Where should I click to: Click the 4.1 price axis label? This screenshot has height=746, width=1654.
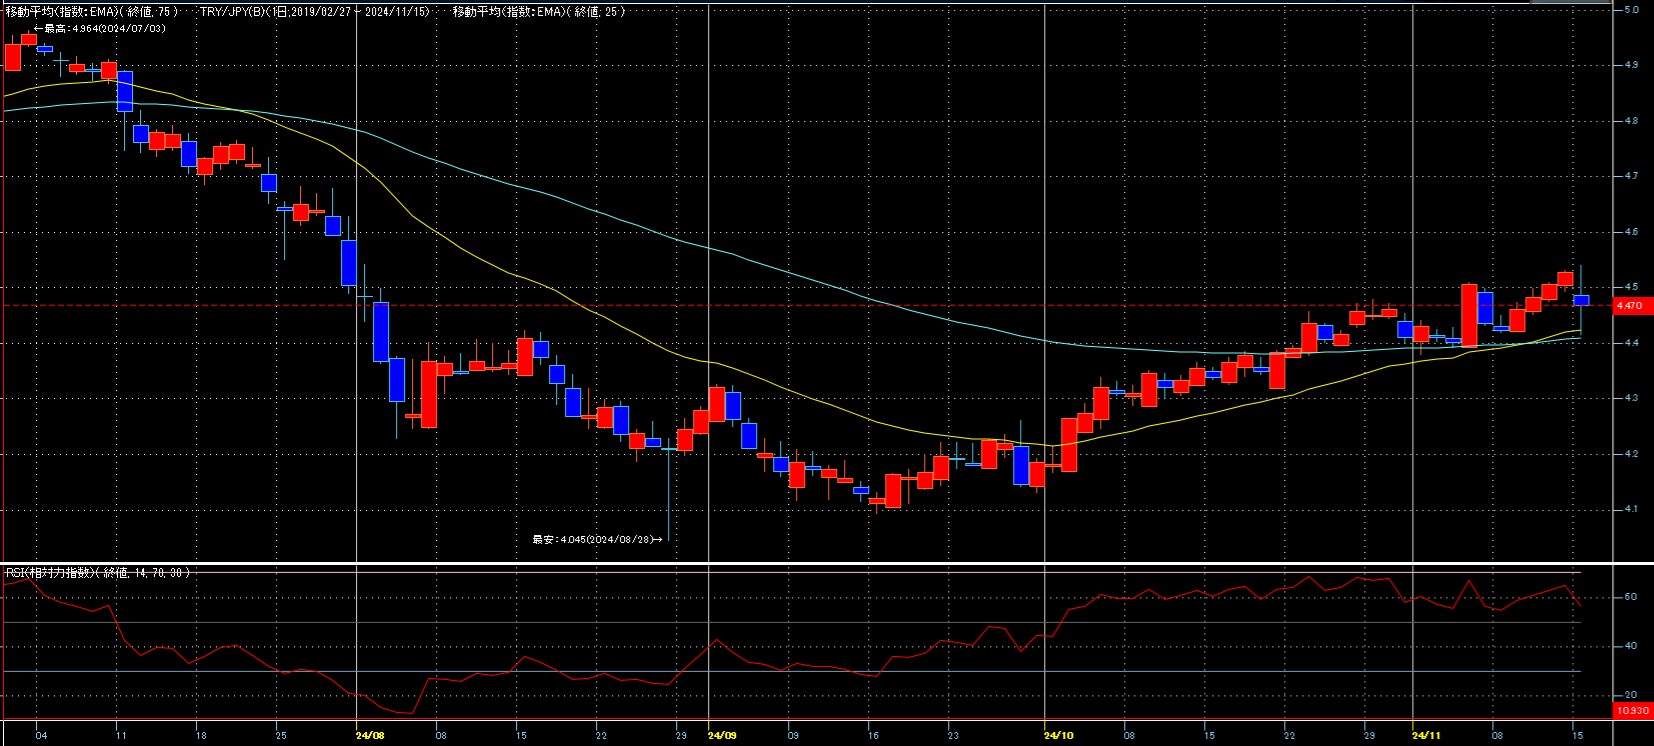tap(1631, 509)
